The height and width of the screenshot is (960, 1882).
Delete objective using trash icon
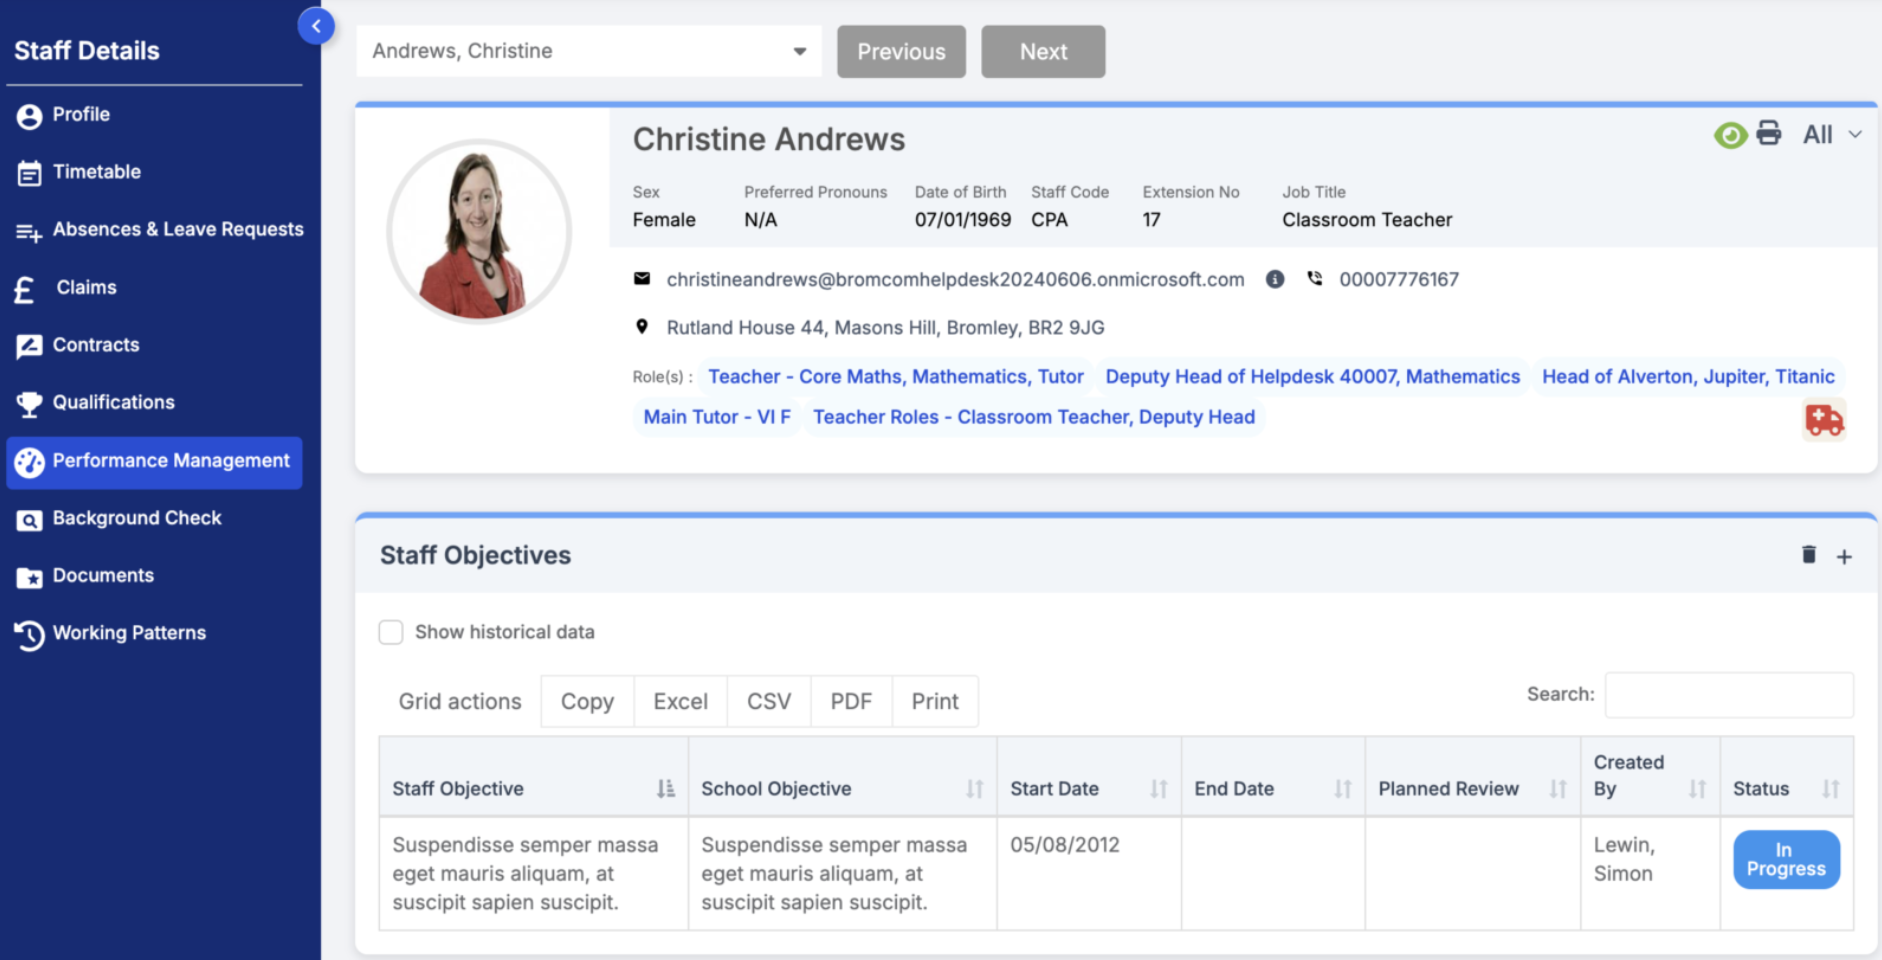1808,555
